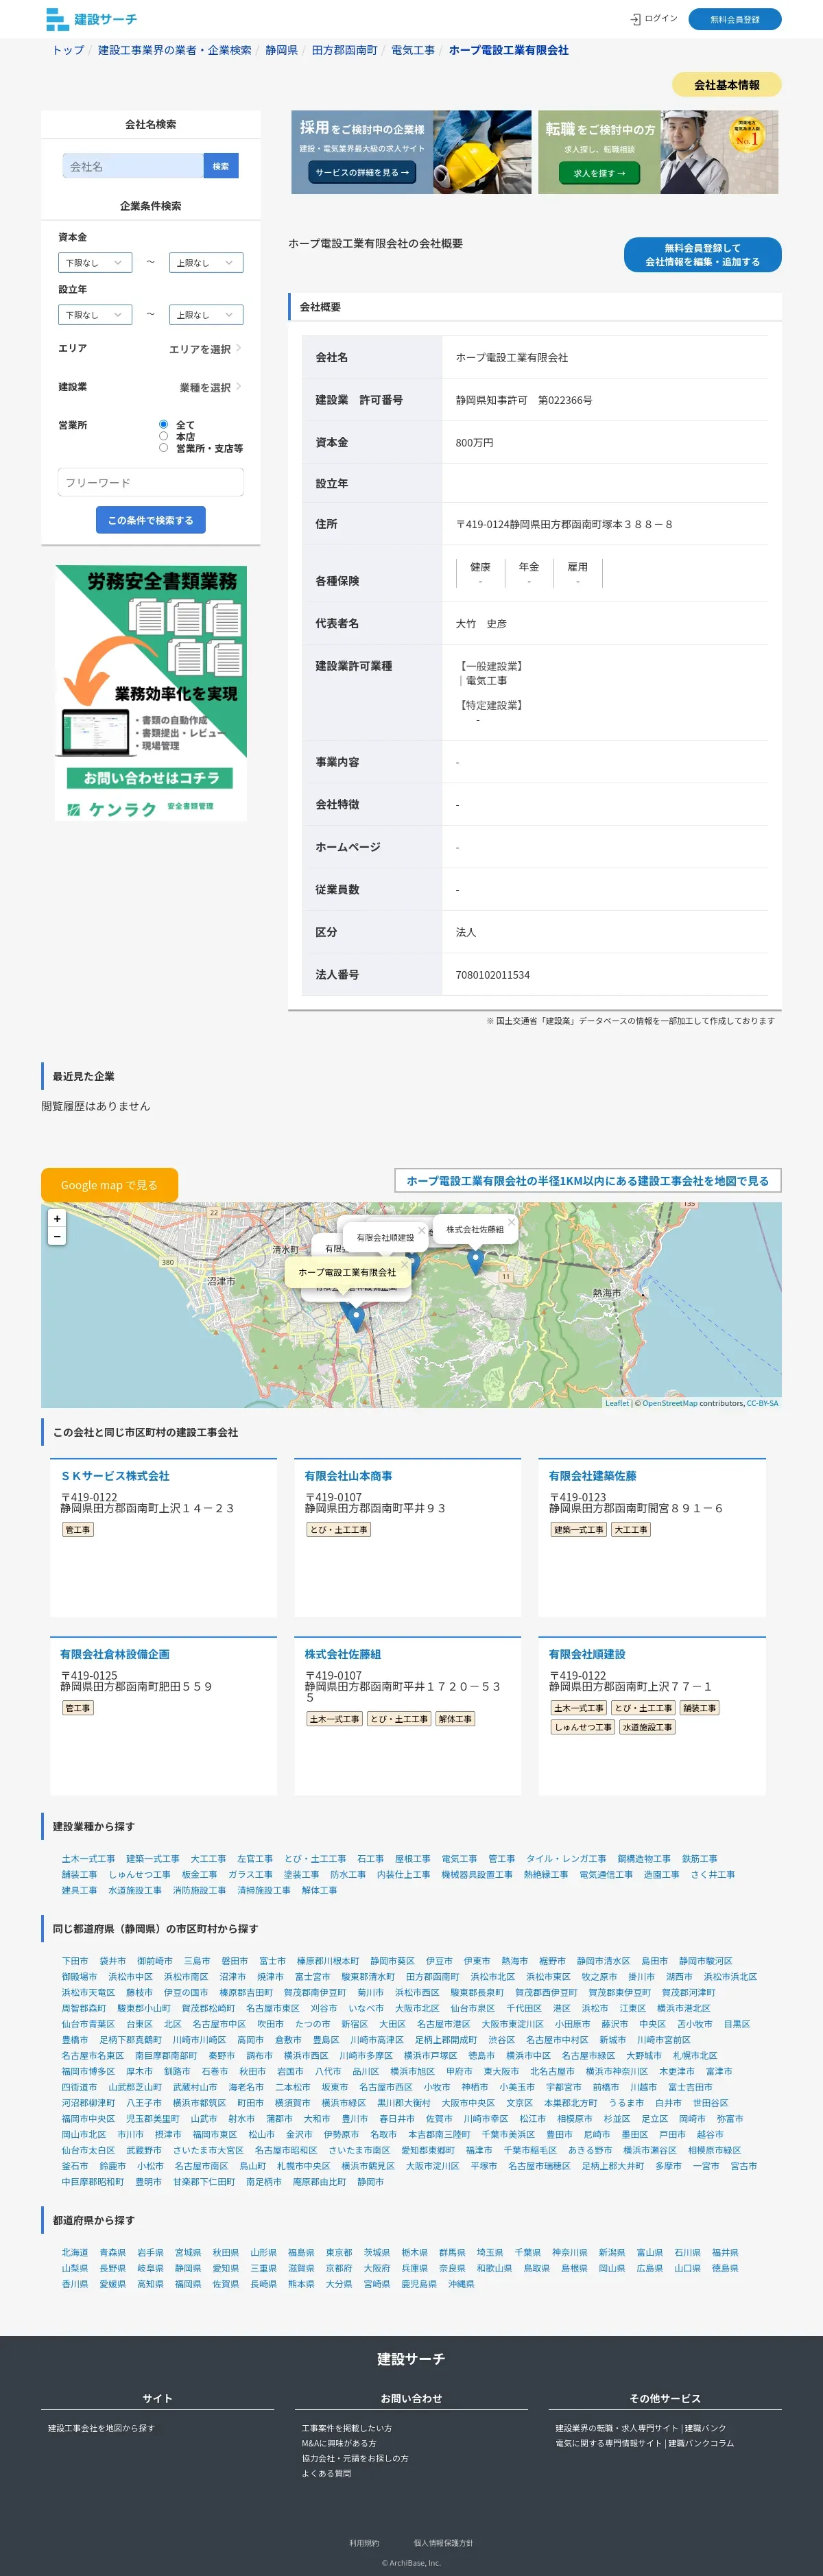Image resolution: width=823 pixels, height=2576 pixels.
Task: Open the 有限会社建築佐藤 company link
Action: [x=592, y=1476]
